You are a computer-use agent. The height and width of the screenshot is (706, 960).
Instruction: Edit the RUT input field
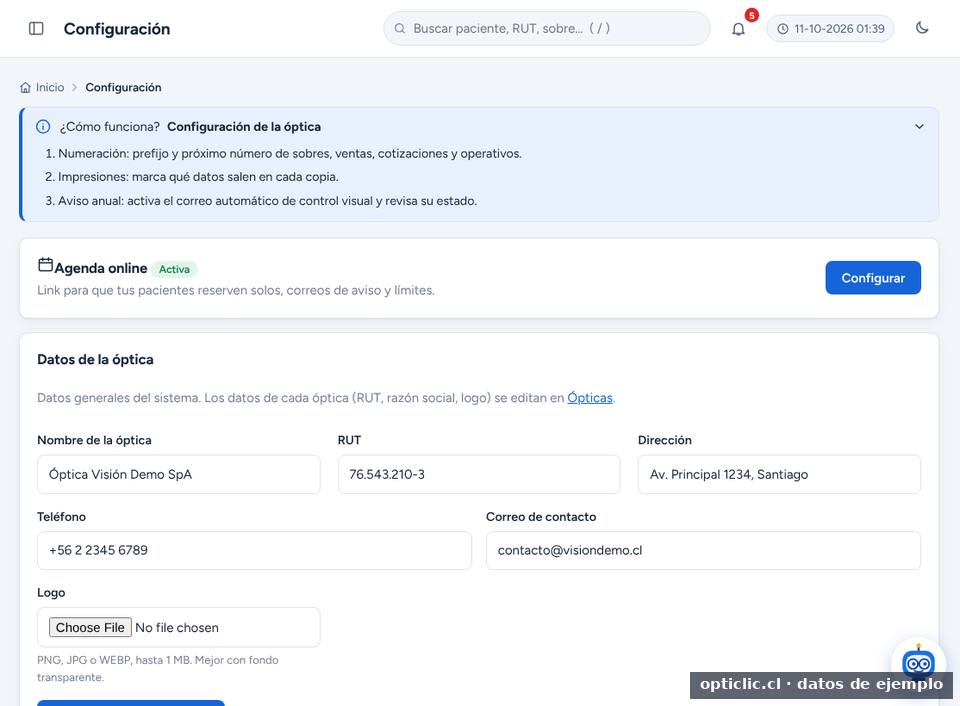[479, 474]
